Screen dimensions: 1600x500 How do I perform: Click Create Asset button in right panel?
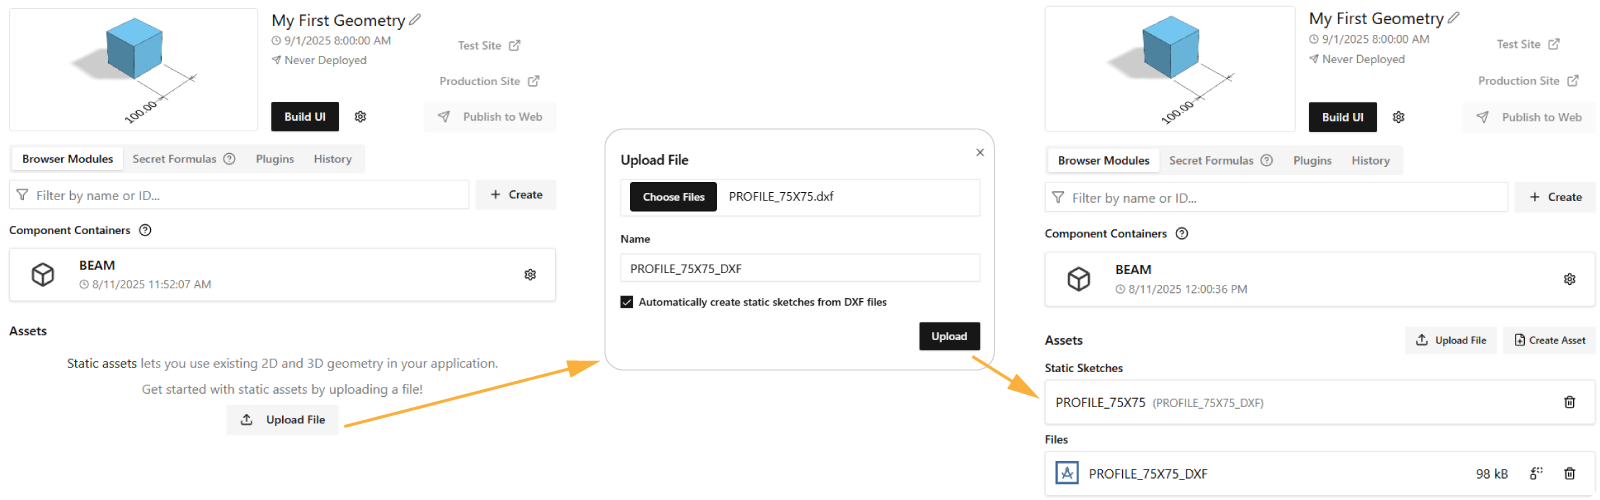[x=1549, y=340]
